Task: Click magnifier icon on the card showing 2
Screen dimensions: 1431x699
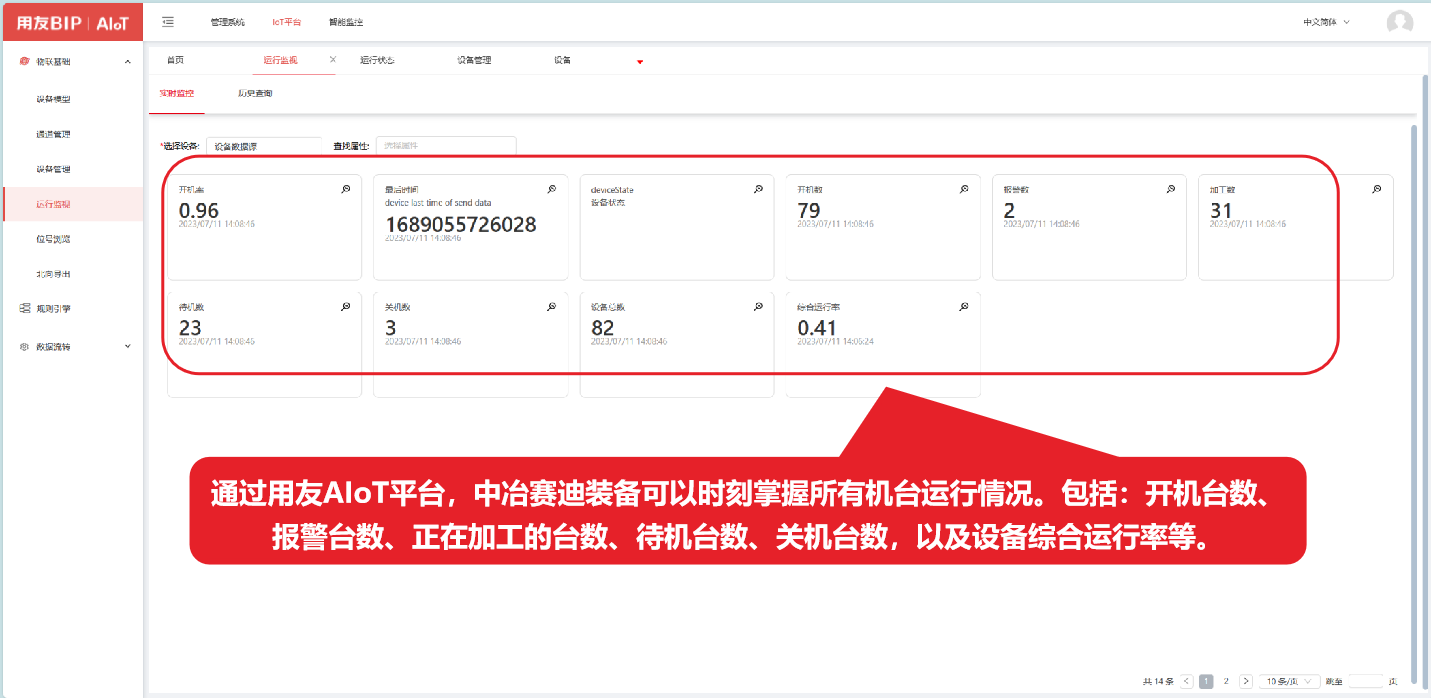Action: pyautogui.click(x=1171, y=189)
